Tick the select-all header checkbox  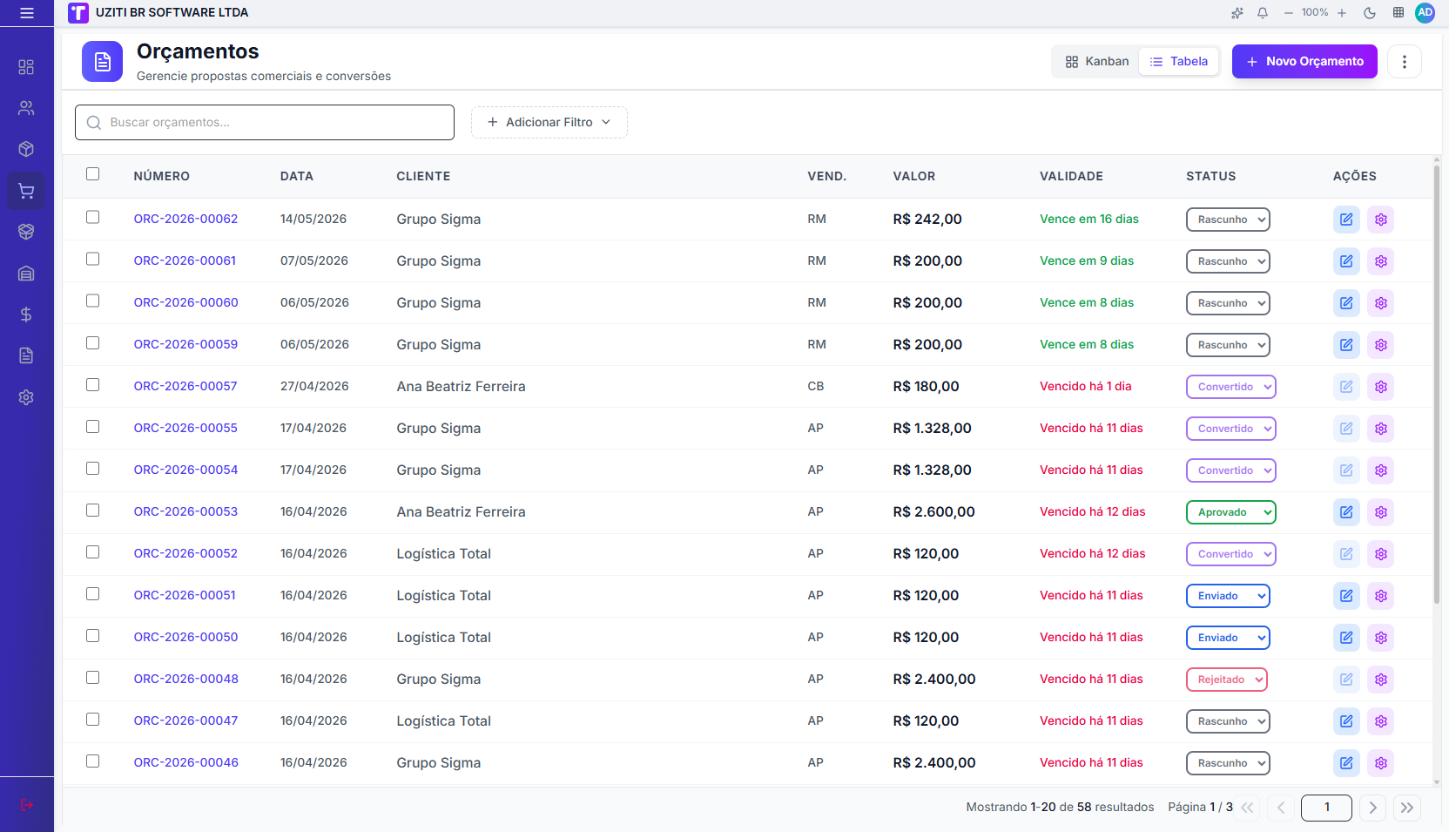tap(93, 174)
